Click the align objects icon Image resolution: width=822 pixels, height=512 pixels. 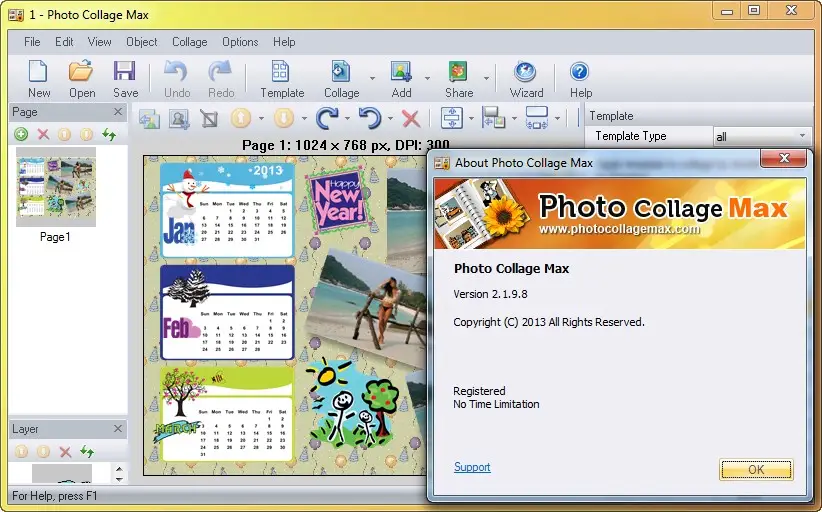493,118
